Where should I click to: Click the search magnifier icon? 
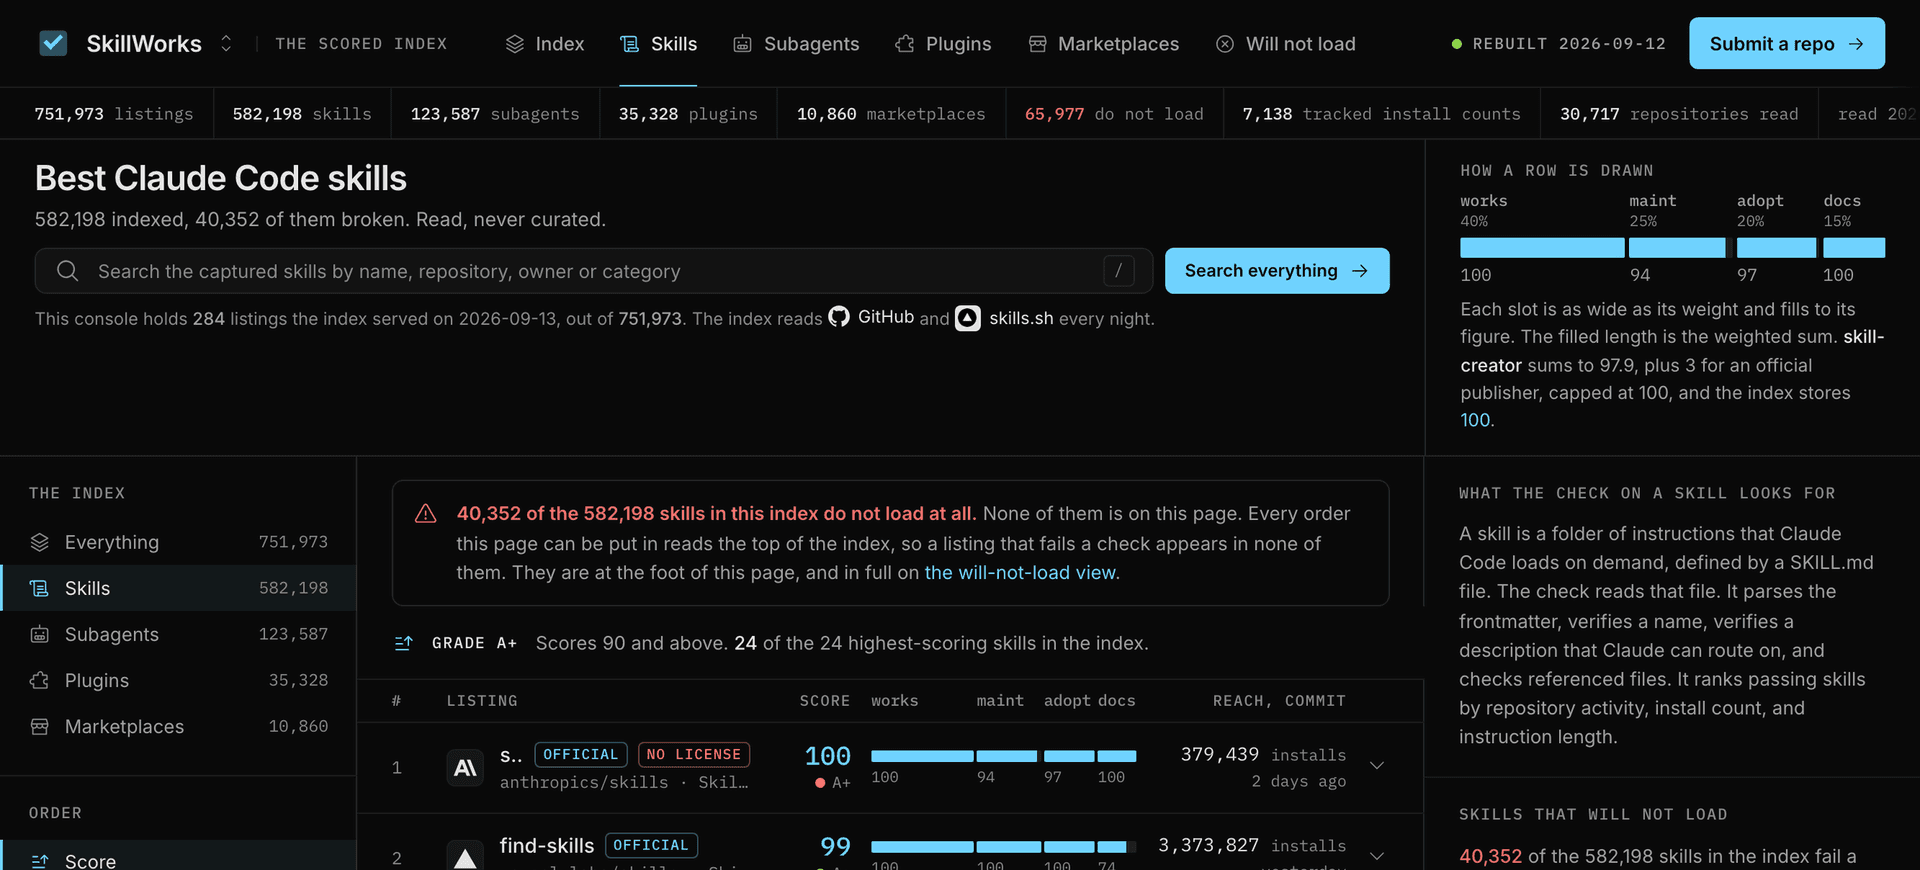[x=67, y=271]
